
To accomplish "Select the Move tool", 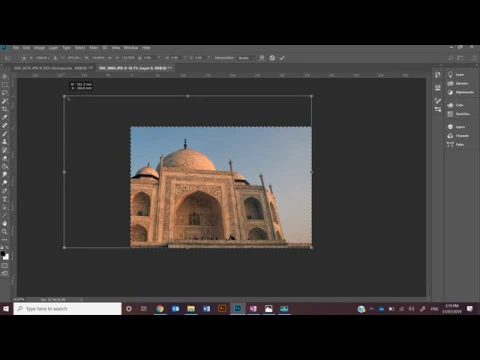I will point(5,76).
